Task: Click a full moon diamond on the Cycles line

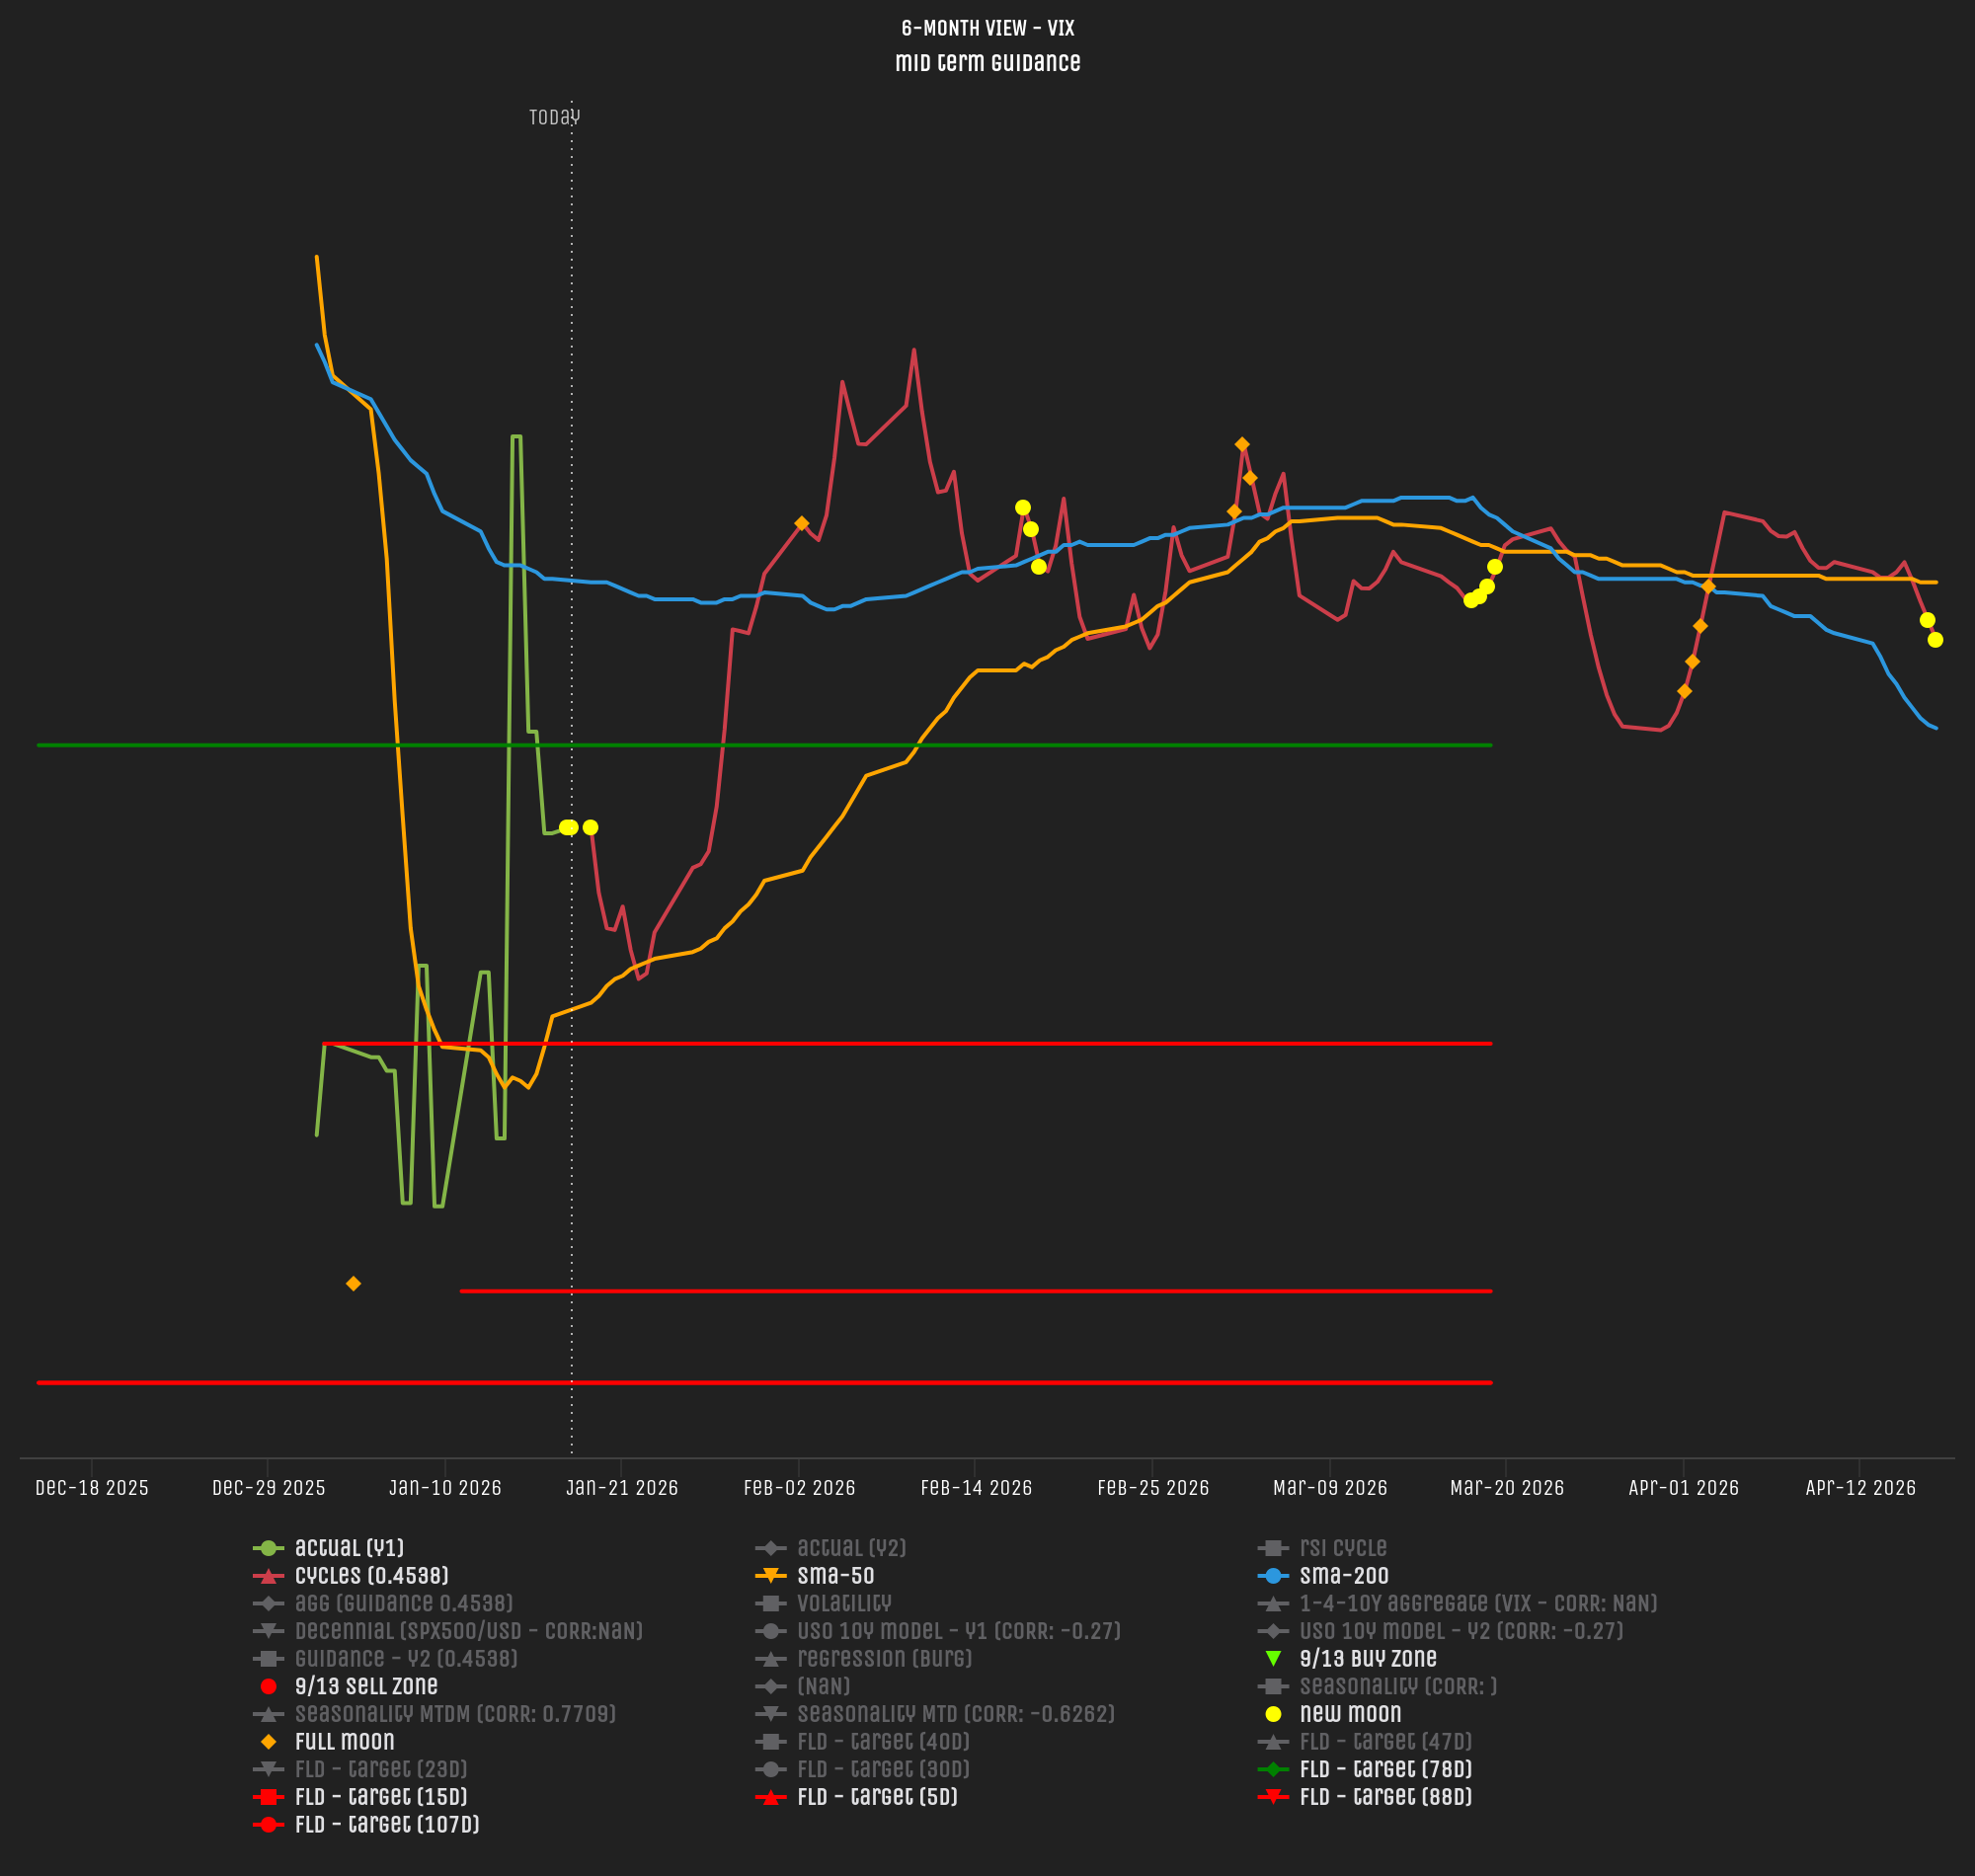Action: click(x=803, y=522)
